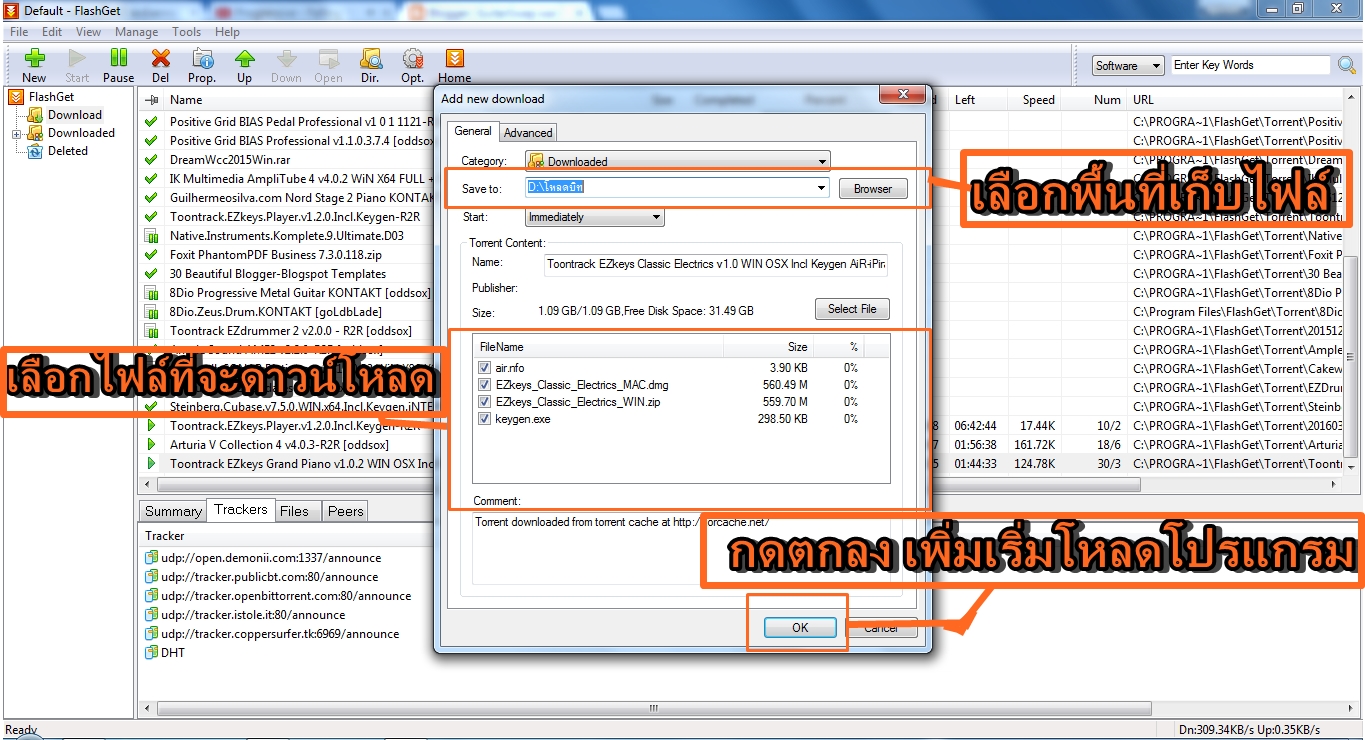This screenshot has width=1365, height=740.
Task: Click the downloading icon of Toontrack EZkeys Grand Piano
Action: point(152,464)
